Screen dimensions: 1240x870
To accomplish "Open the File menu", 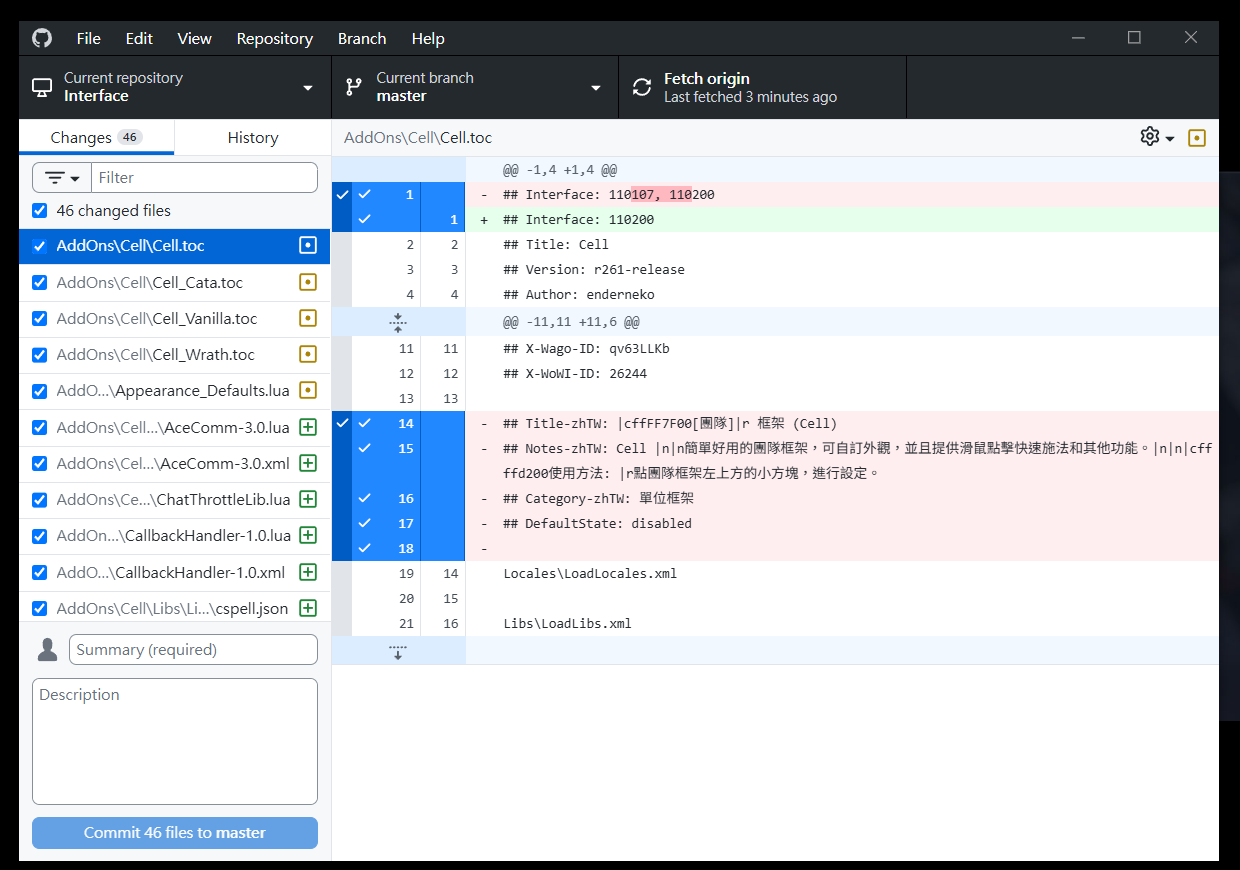I will pos(89,38).
